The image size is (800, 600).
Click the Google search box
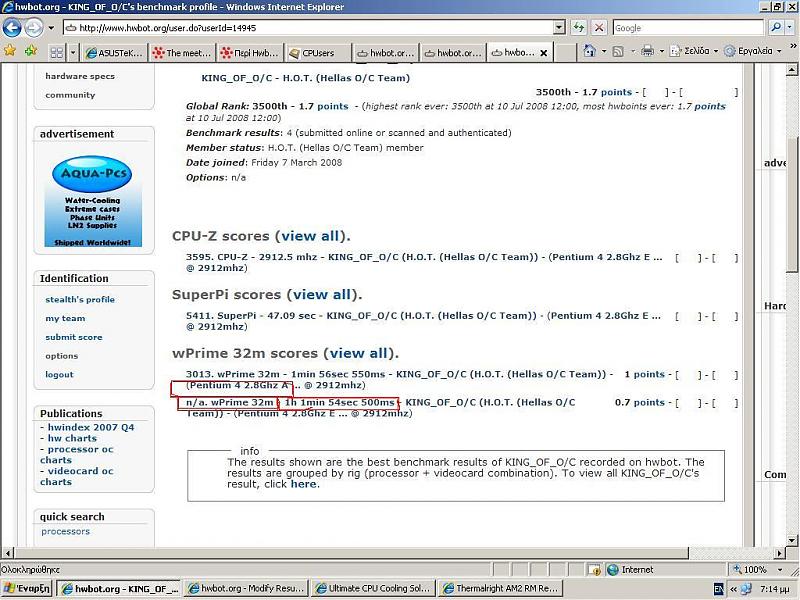[x=688, y=28]
